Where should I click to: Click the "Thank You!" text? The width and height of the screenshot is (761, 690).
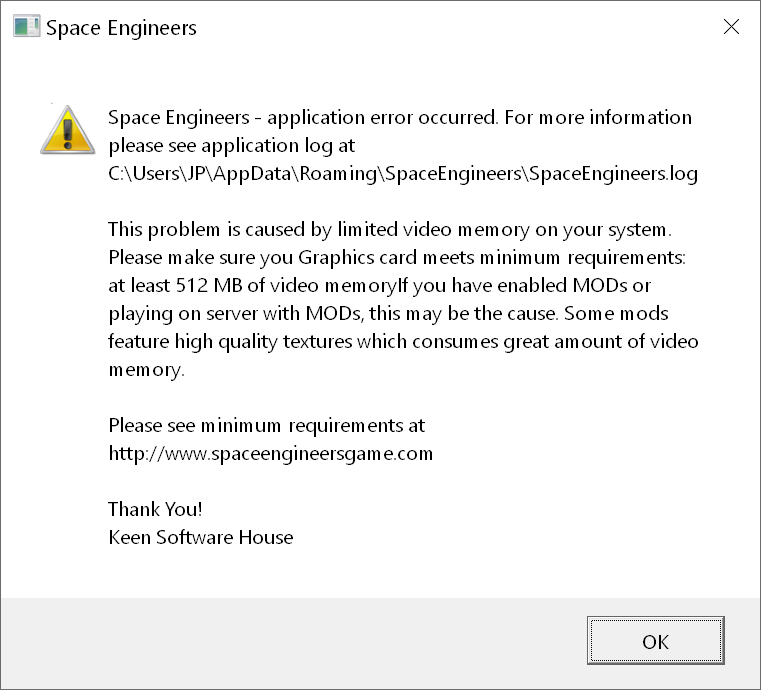tap(155, 509)
